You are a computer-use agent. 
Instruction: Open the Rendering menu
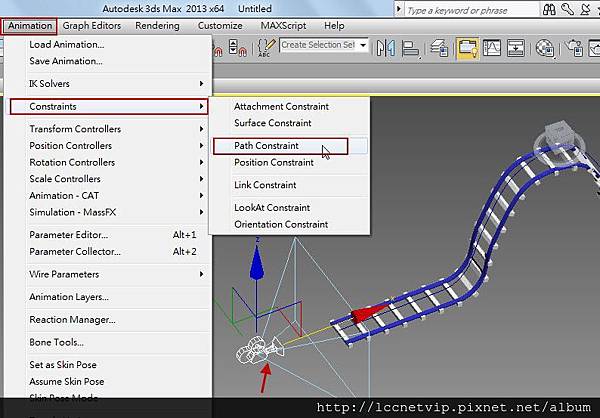pos(157,25)
